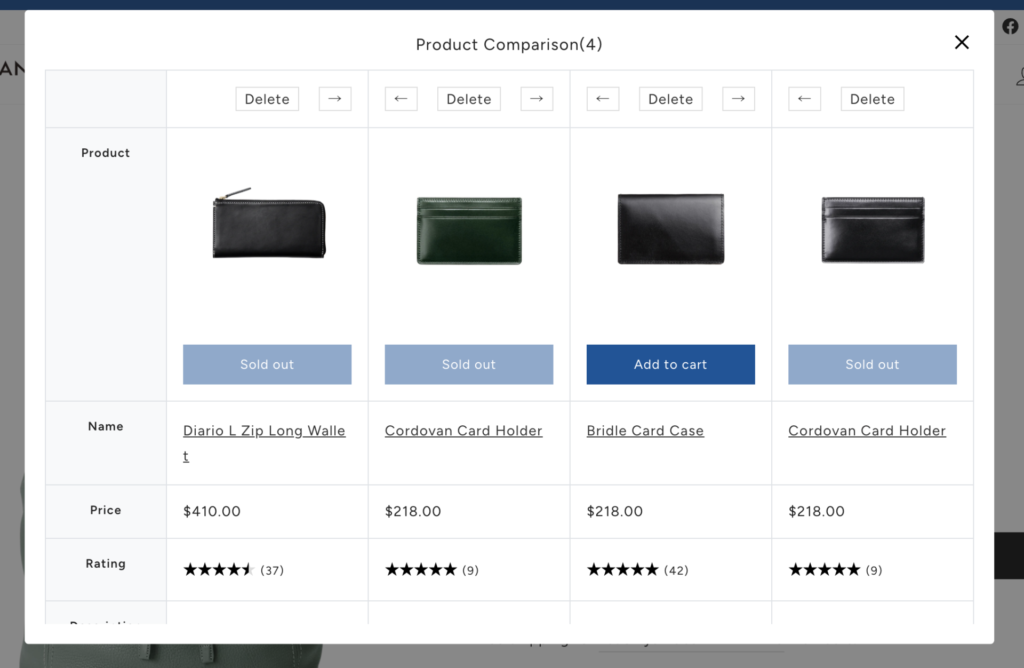
Task: Delete Diario L Zip Long Wallet column
Action: coord(267,99)
